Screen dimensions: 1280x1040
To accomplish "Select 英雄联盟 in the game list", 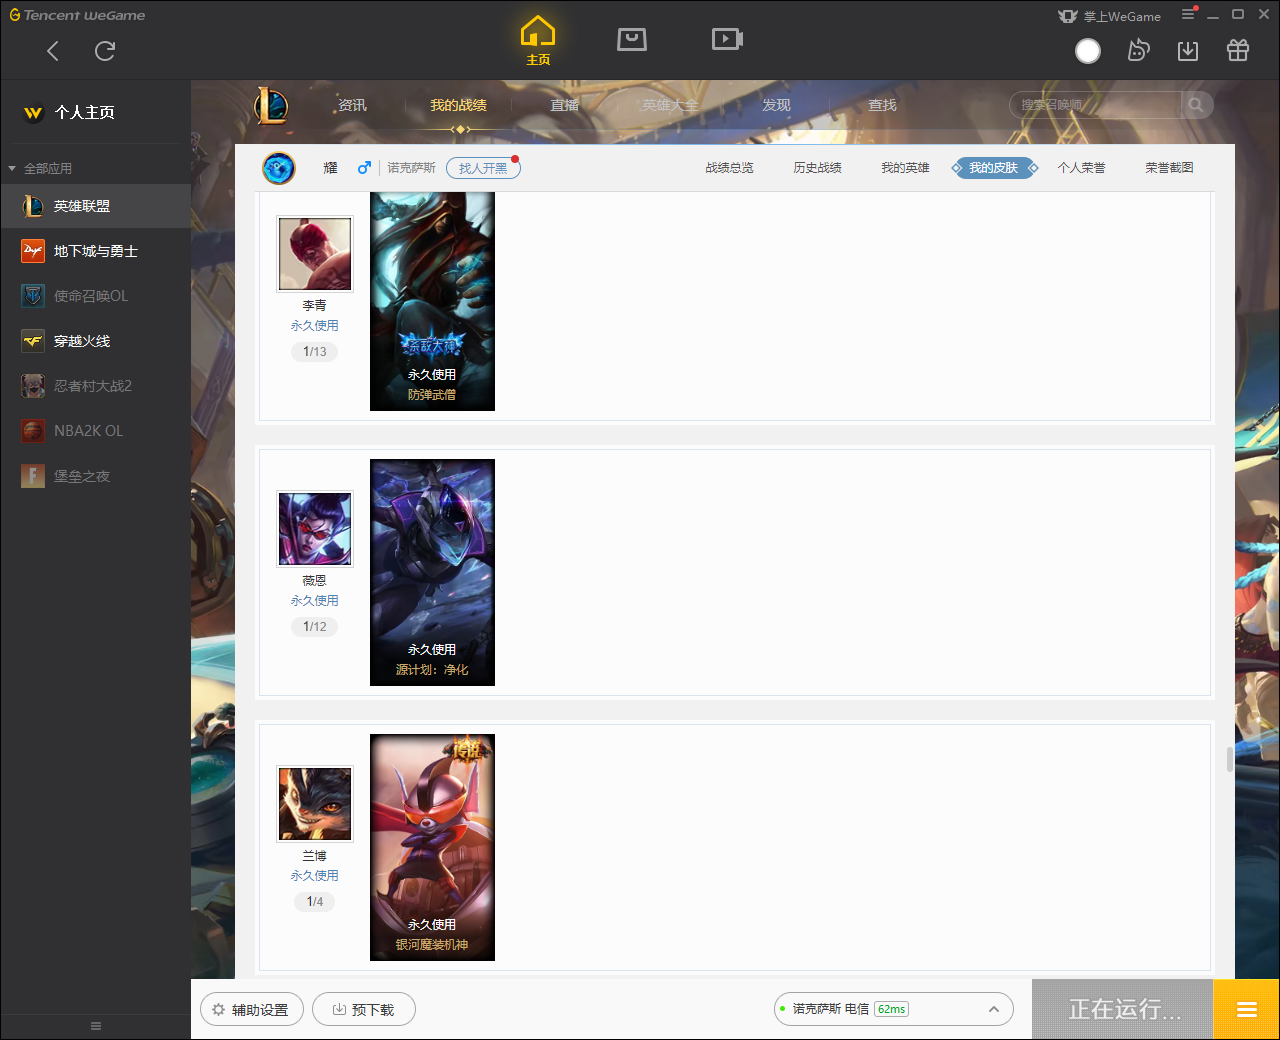I will tap(95, 206).
